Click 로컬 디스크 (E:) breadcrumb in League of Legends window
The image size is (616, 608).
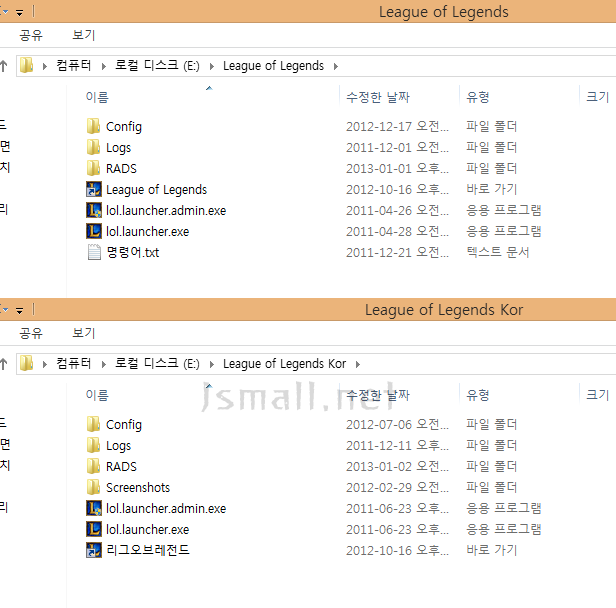click(x=157, y=66)
